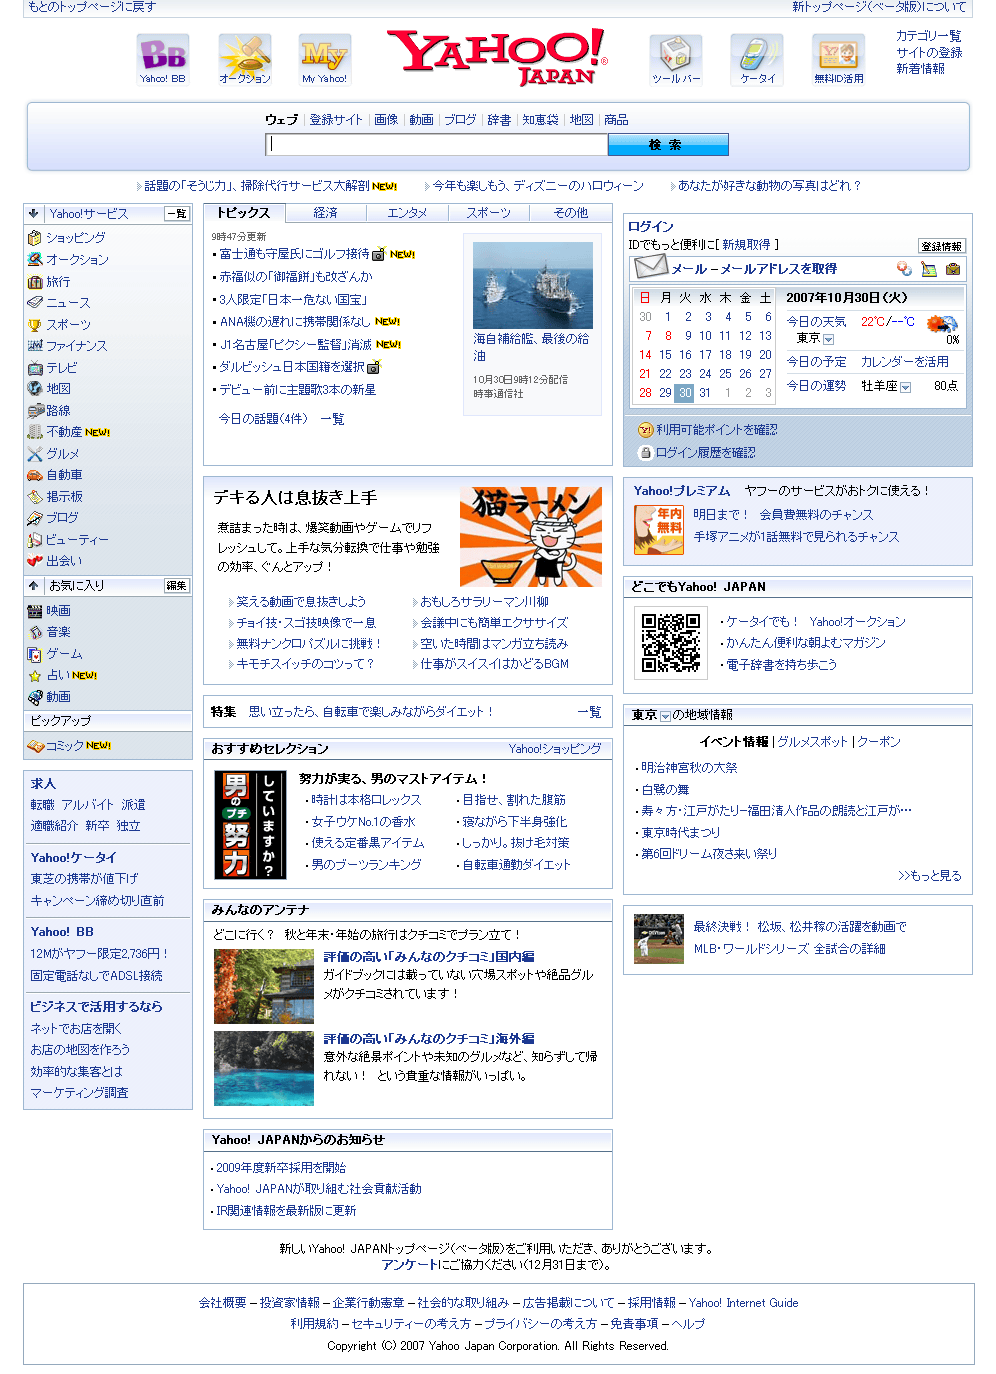Select the グルメ fork-and-knife icon
The width and height of the screenshot is (996, 1374).
[34, 453]
